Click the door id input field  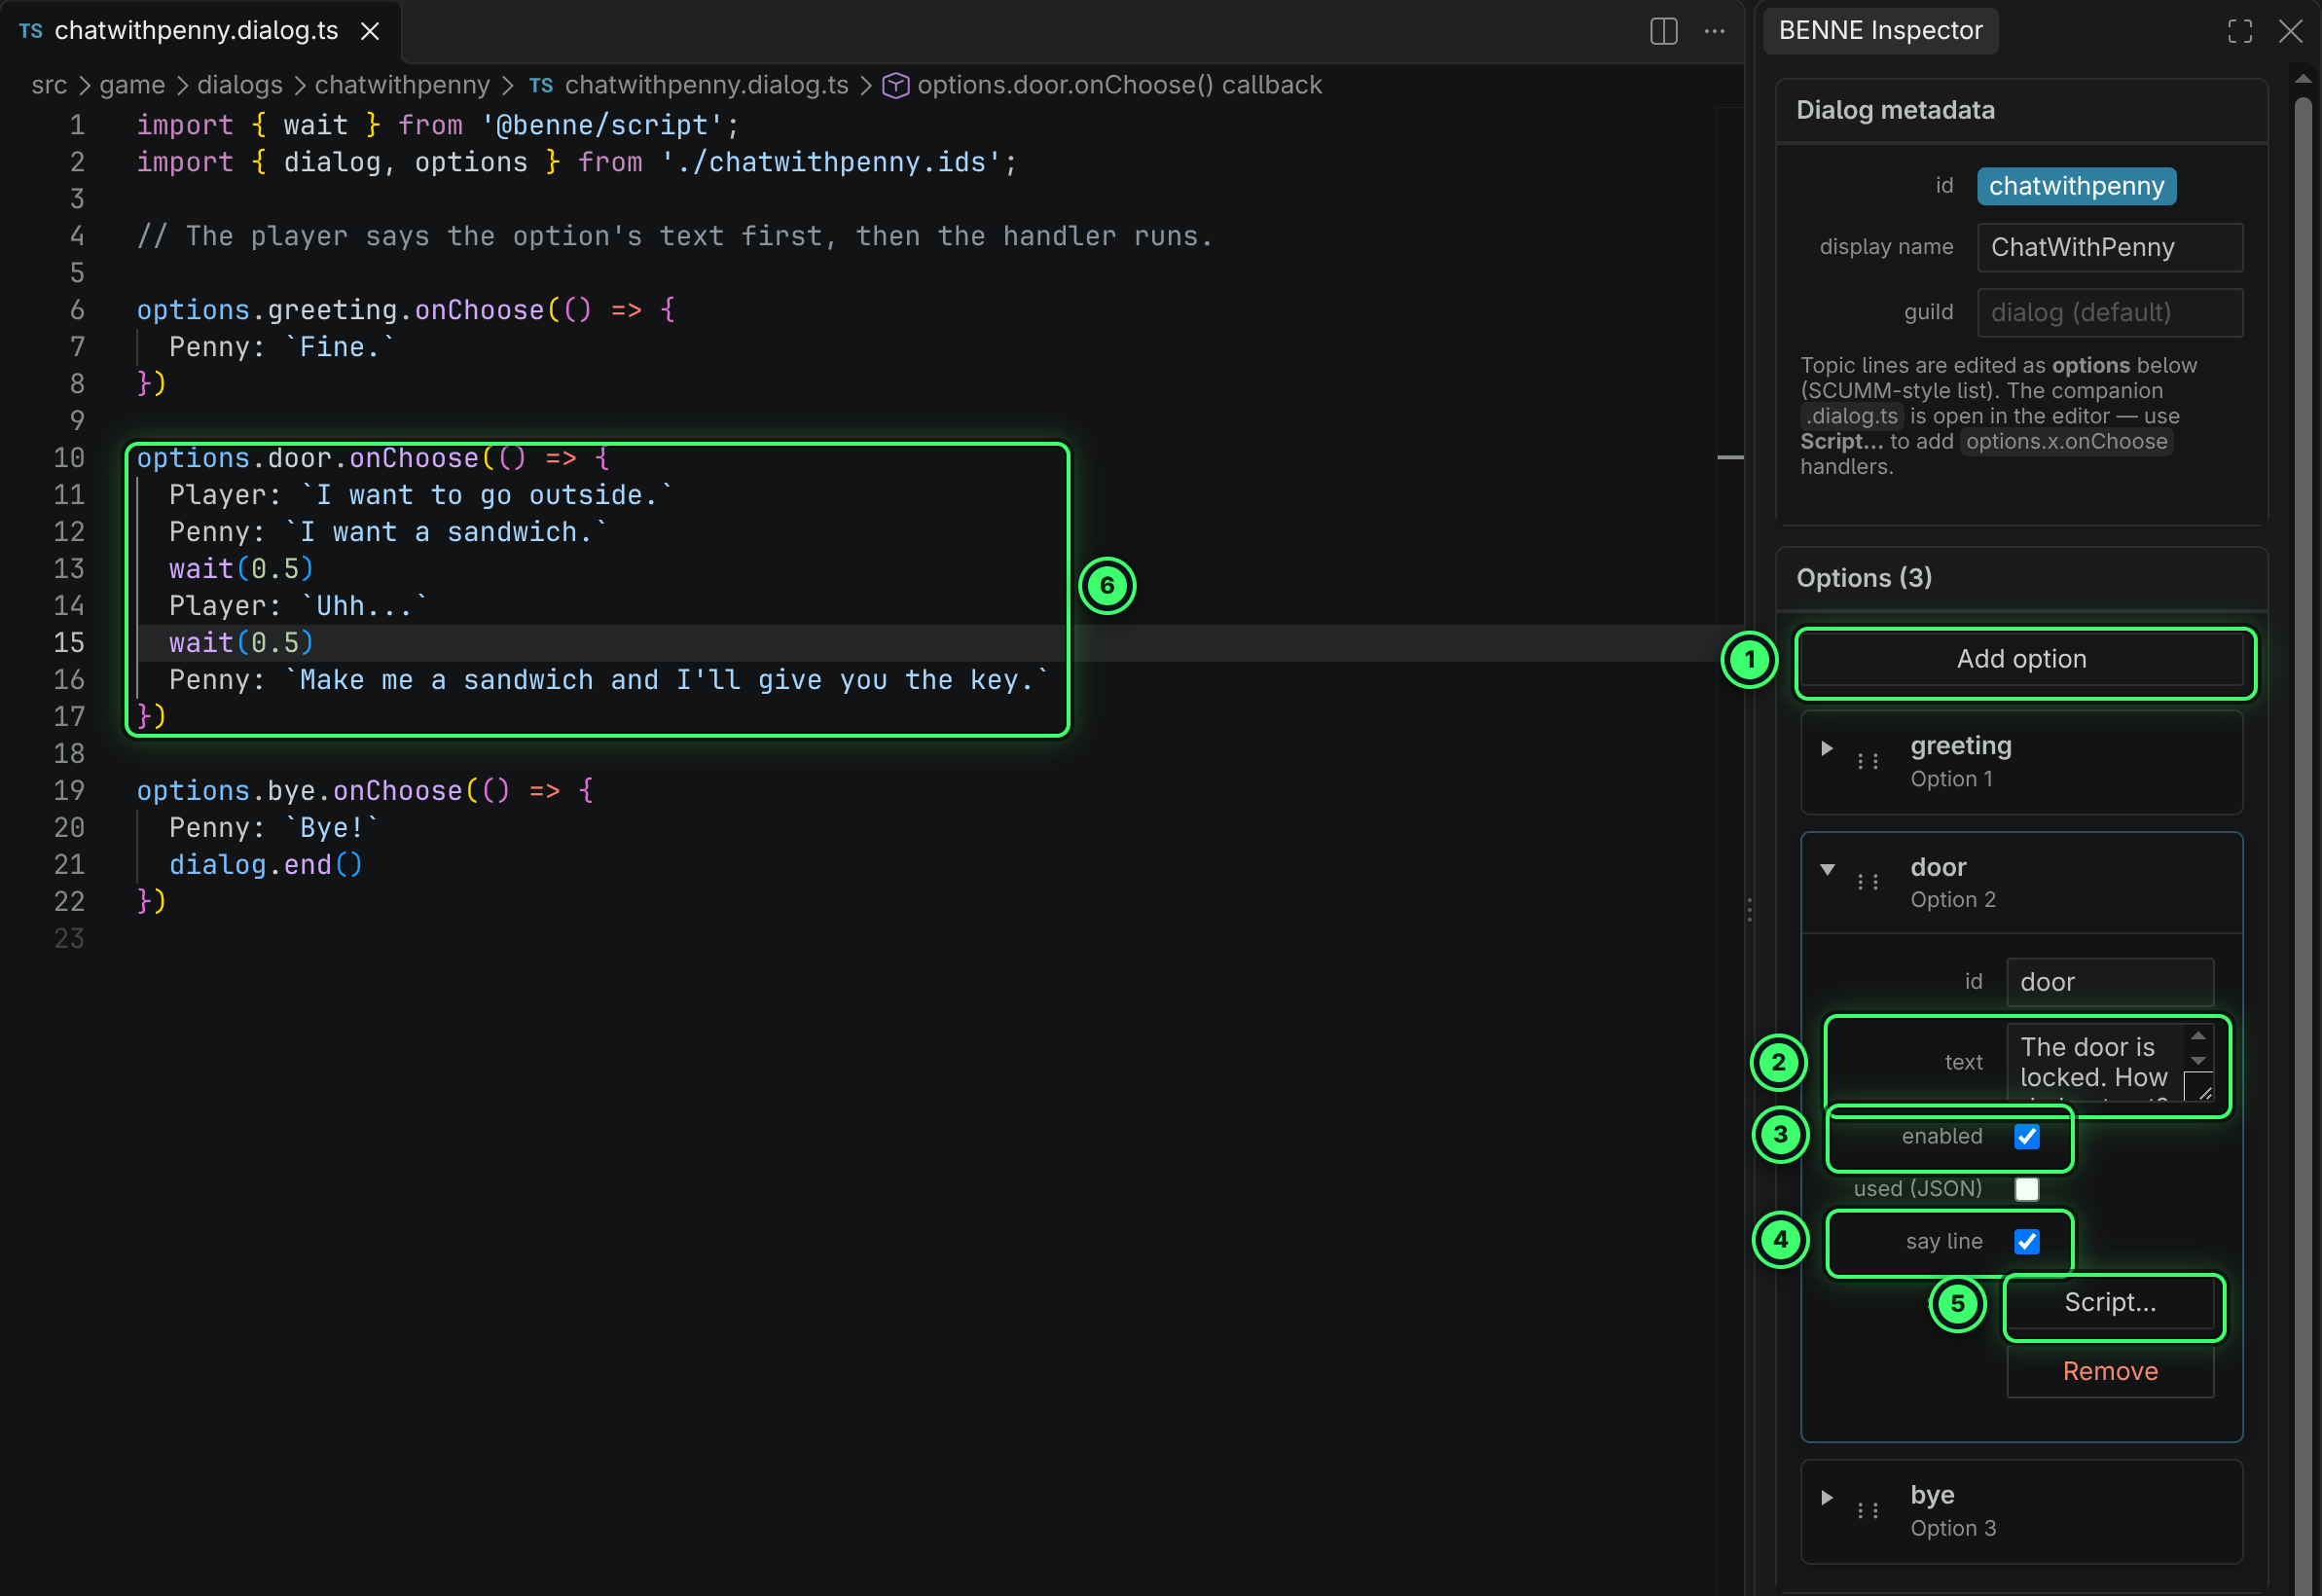tap(2110, 982)
